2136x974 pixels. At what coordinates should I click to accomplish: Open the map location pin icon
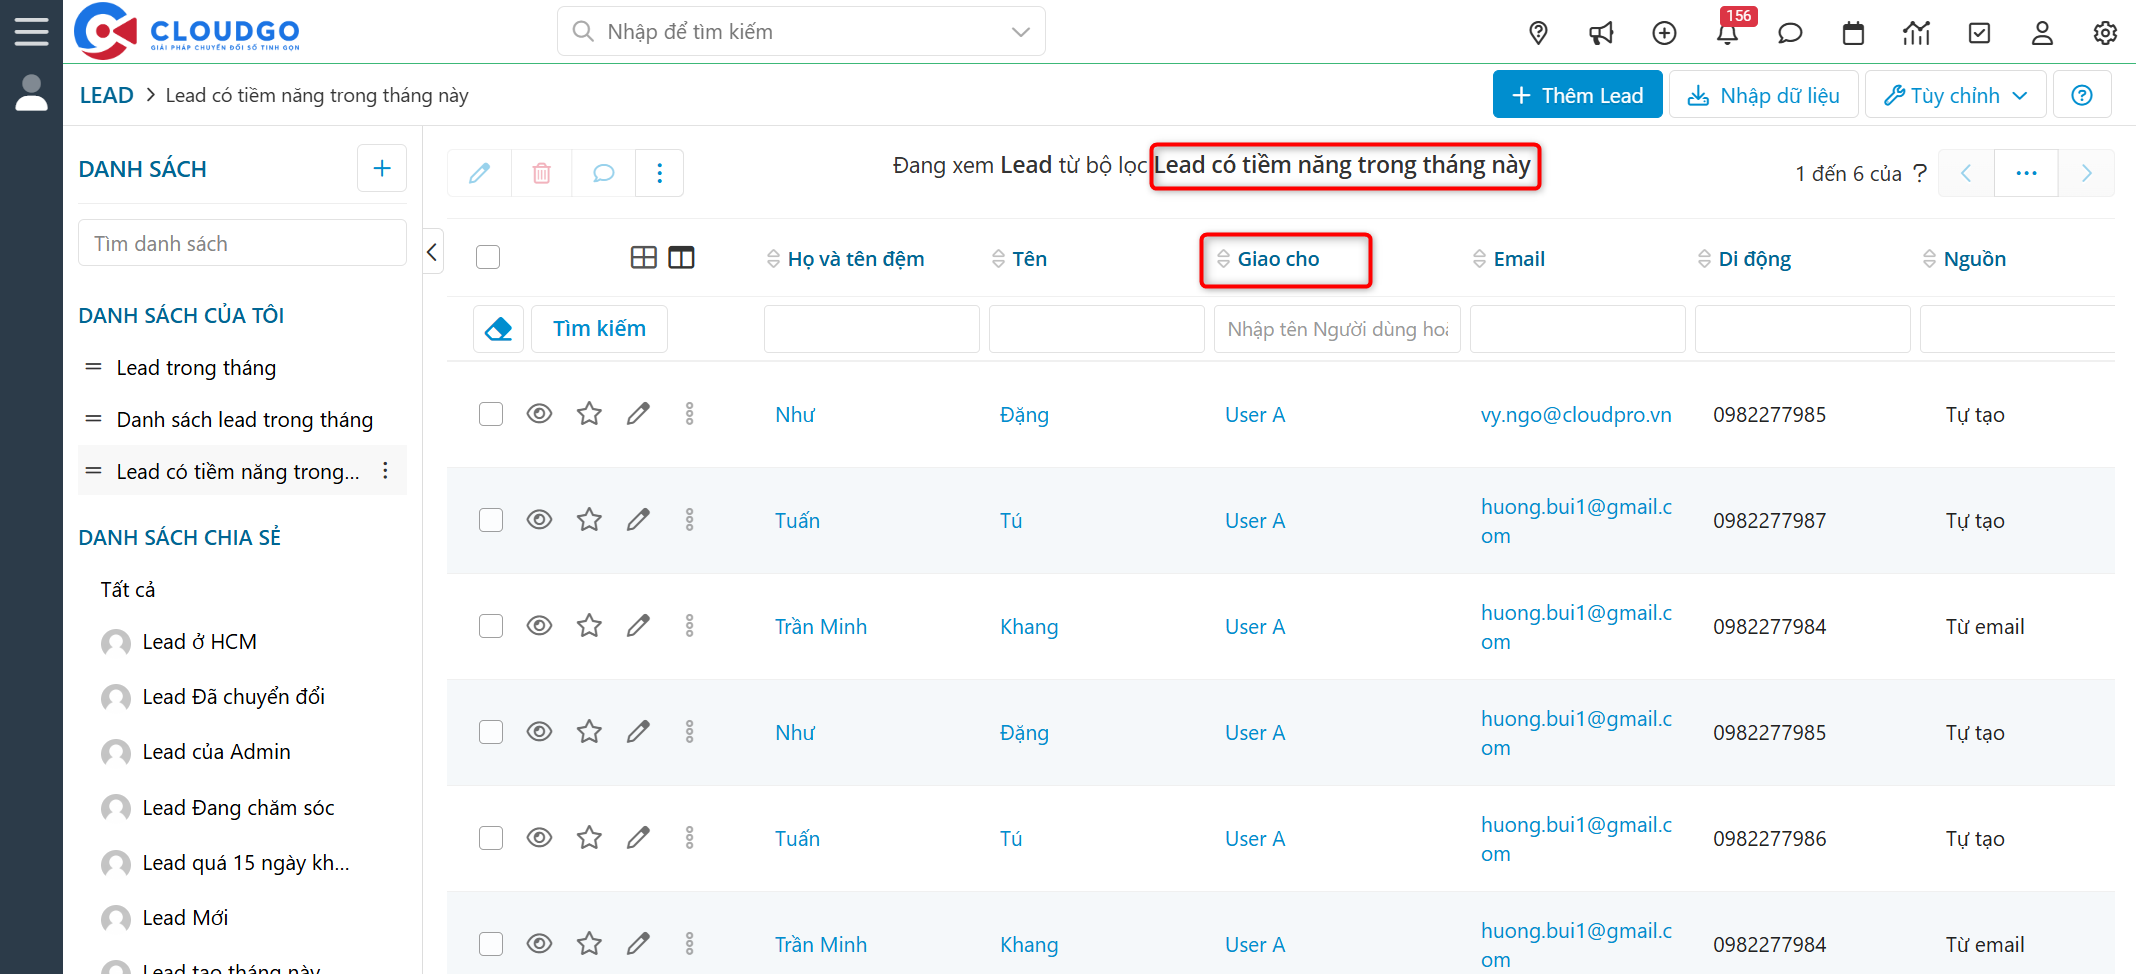(x=1539, y=34)
